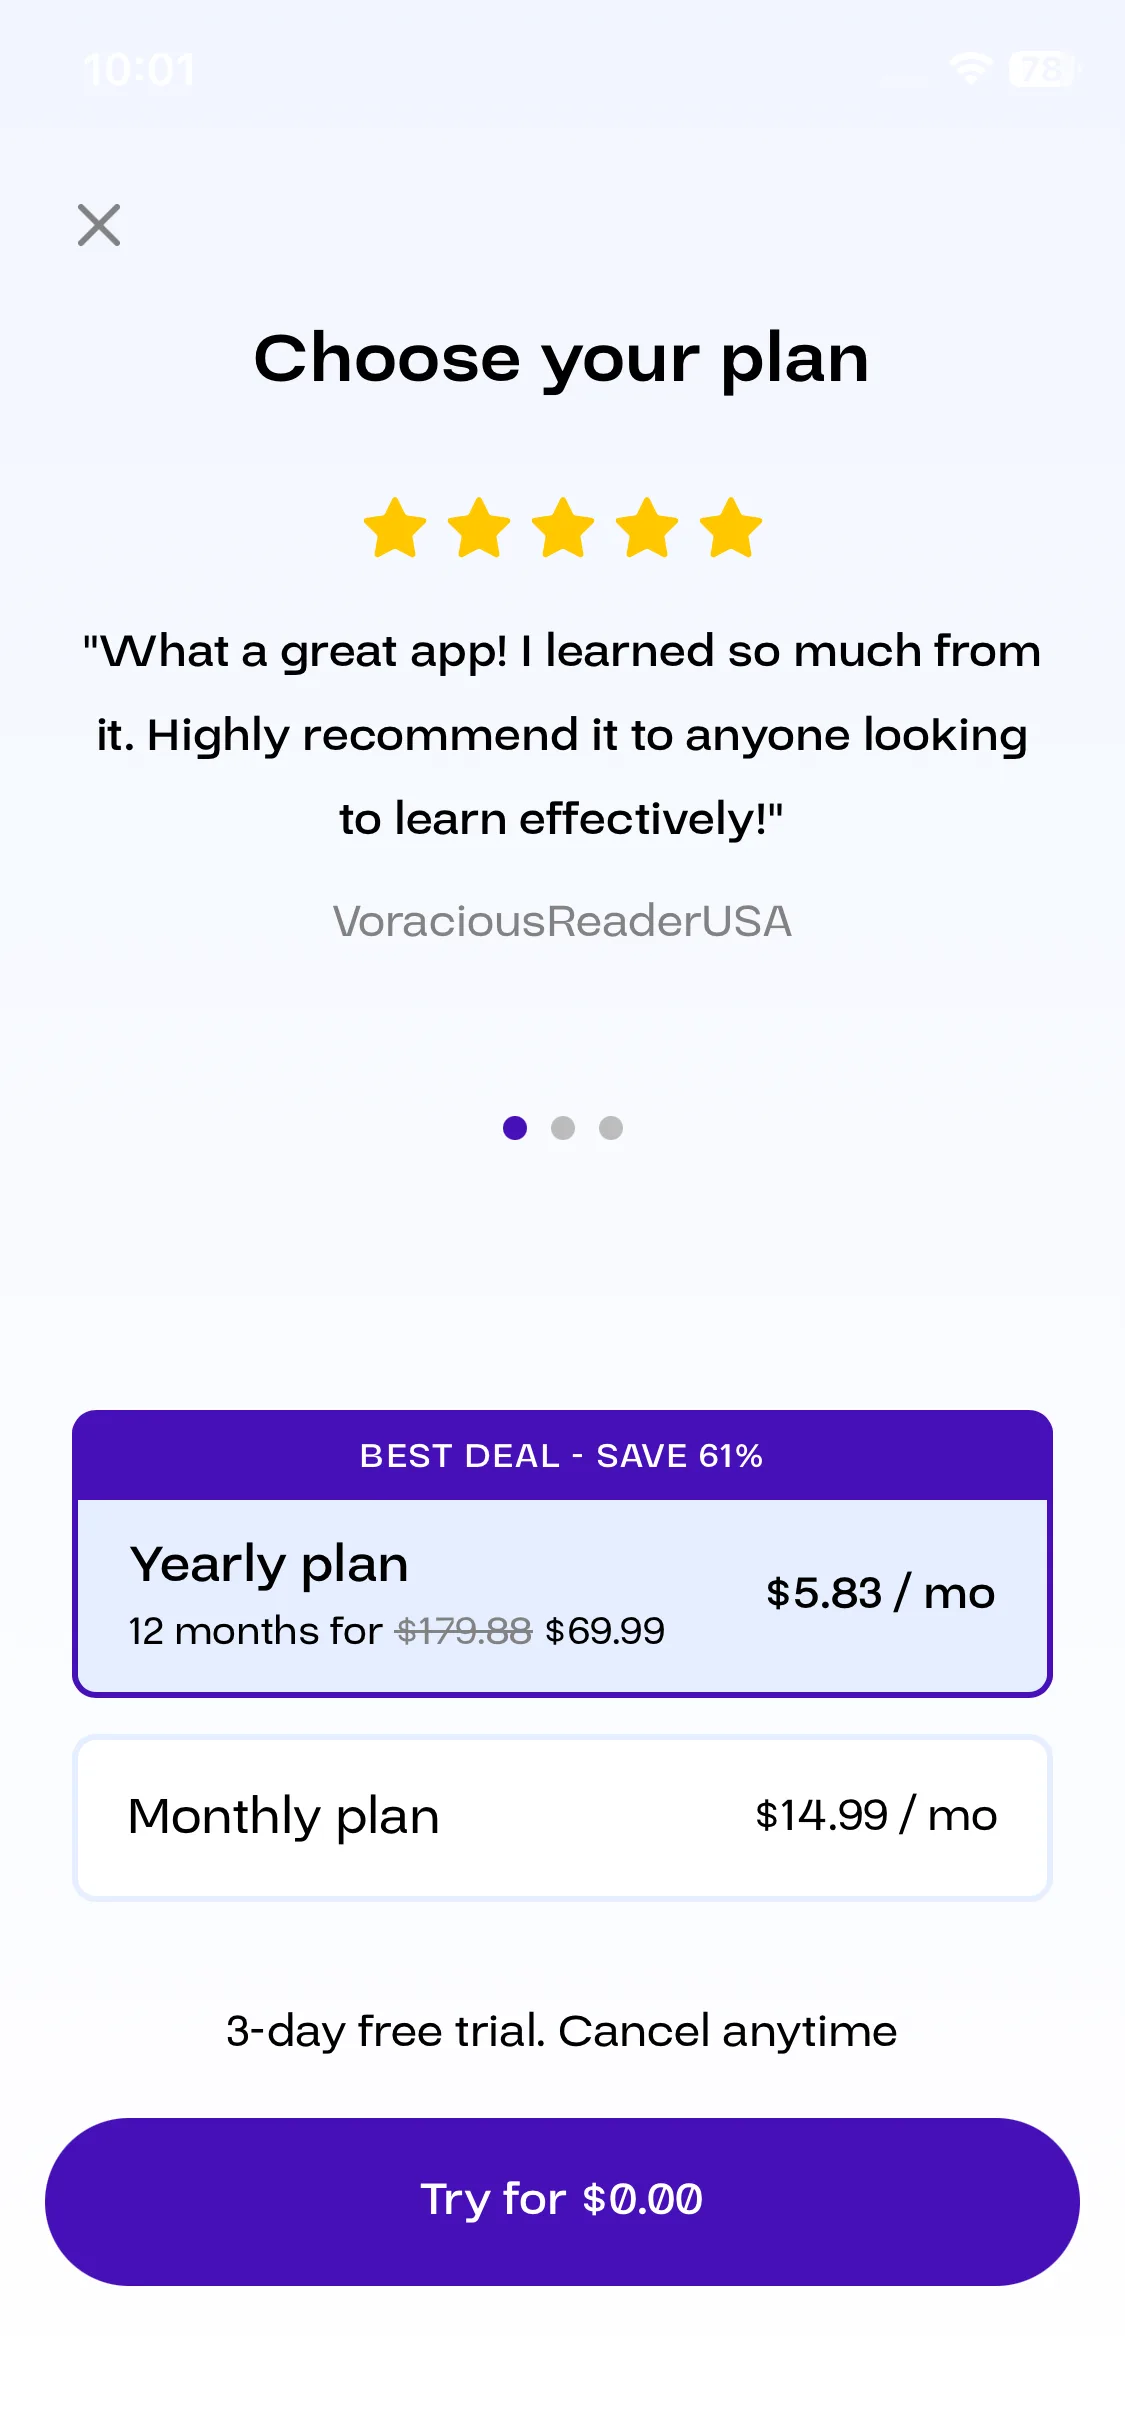1125x2436 pixels.
Task: Tap the $14.99 / mo monthly price
Action: 876,1815
